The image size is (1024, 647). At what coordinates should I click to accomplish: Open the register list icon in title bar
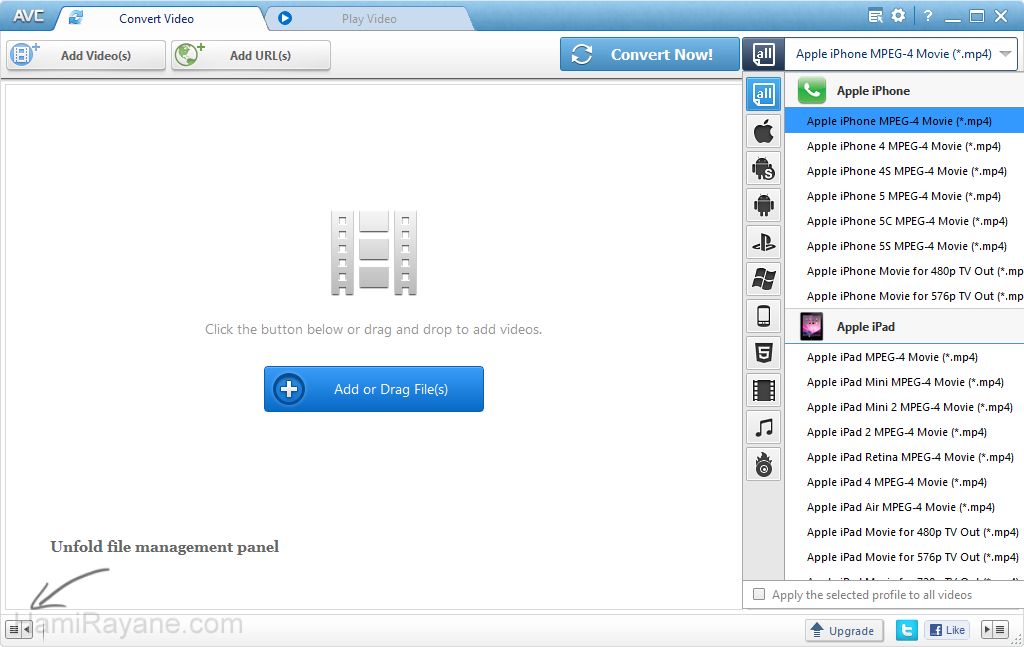875,16
